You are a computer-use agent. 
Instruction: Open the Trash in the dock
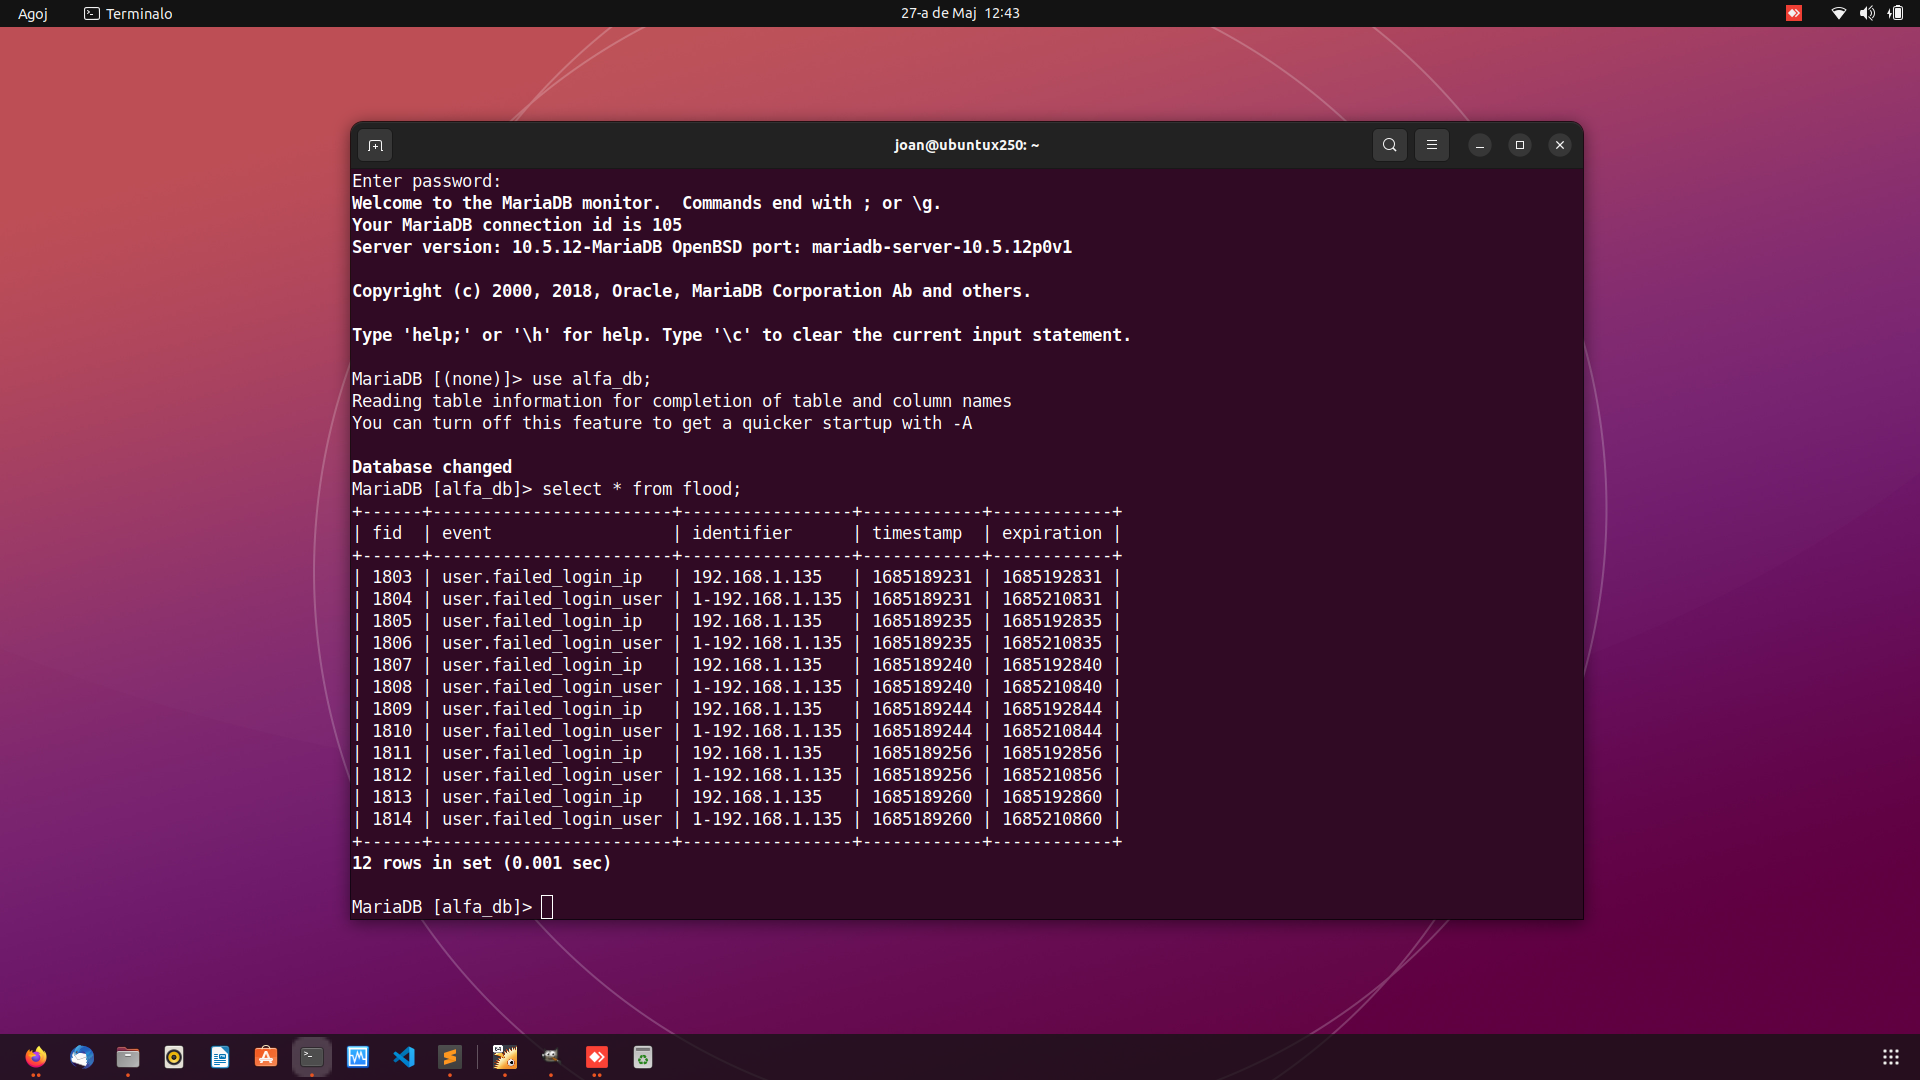click(643, 1057)
